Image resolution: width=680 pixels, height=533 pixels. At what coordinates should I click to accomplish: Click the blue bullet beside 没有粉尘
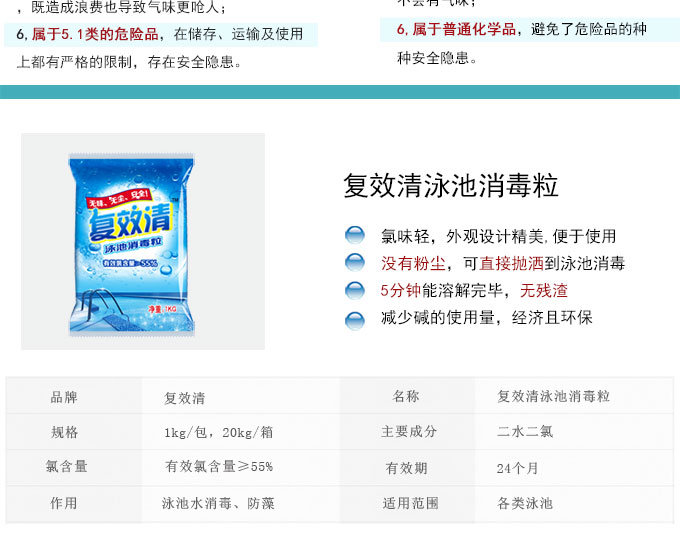point(355,263)
